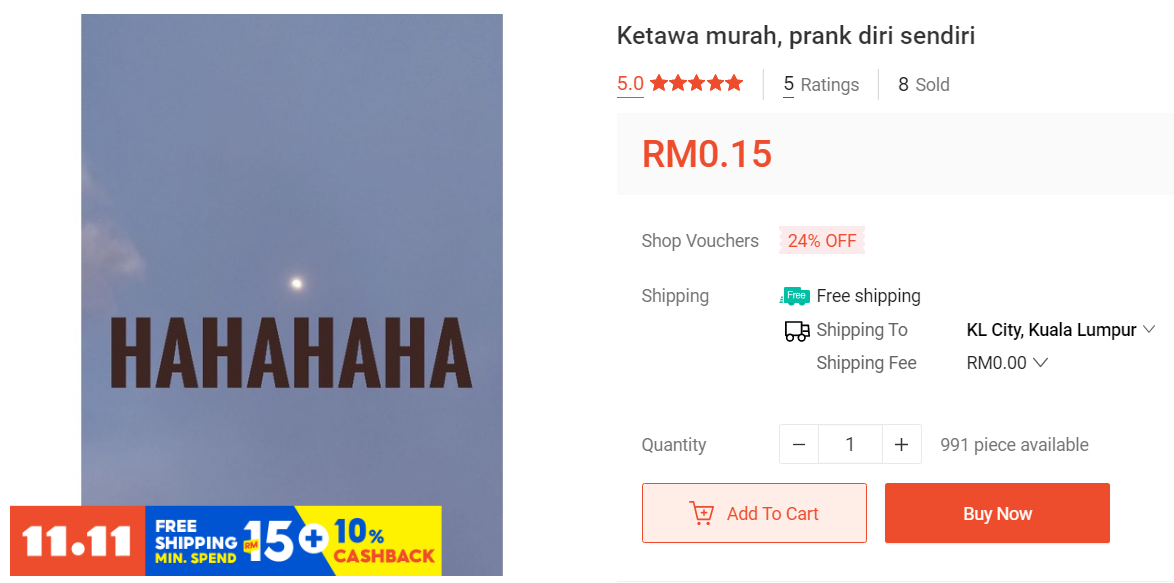The height and width of the screenshot is (583, 1174).
Task: Click the delivery truck icon beside Shipping To
Action: (797, 331)
